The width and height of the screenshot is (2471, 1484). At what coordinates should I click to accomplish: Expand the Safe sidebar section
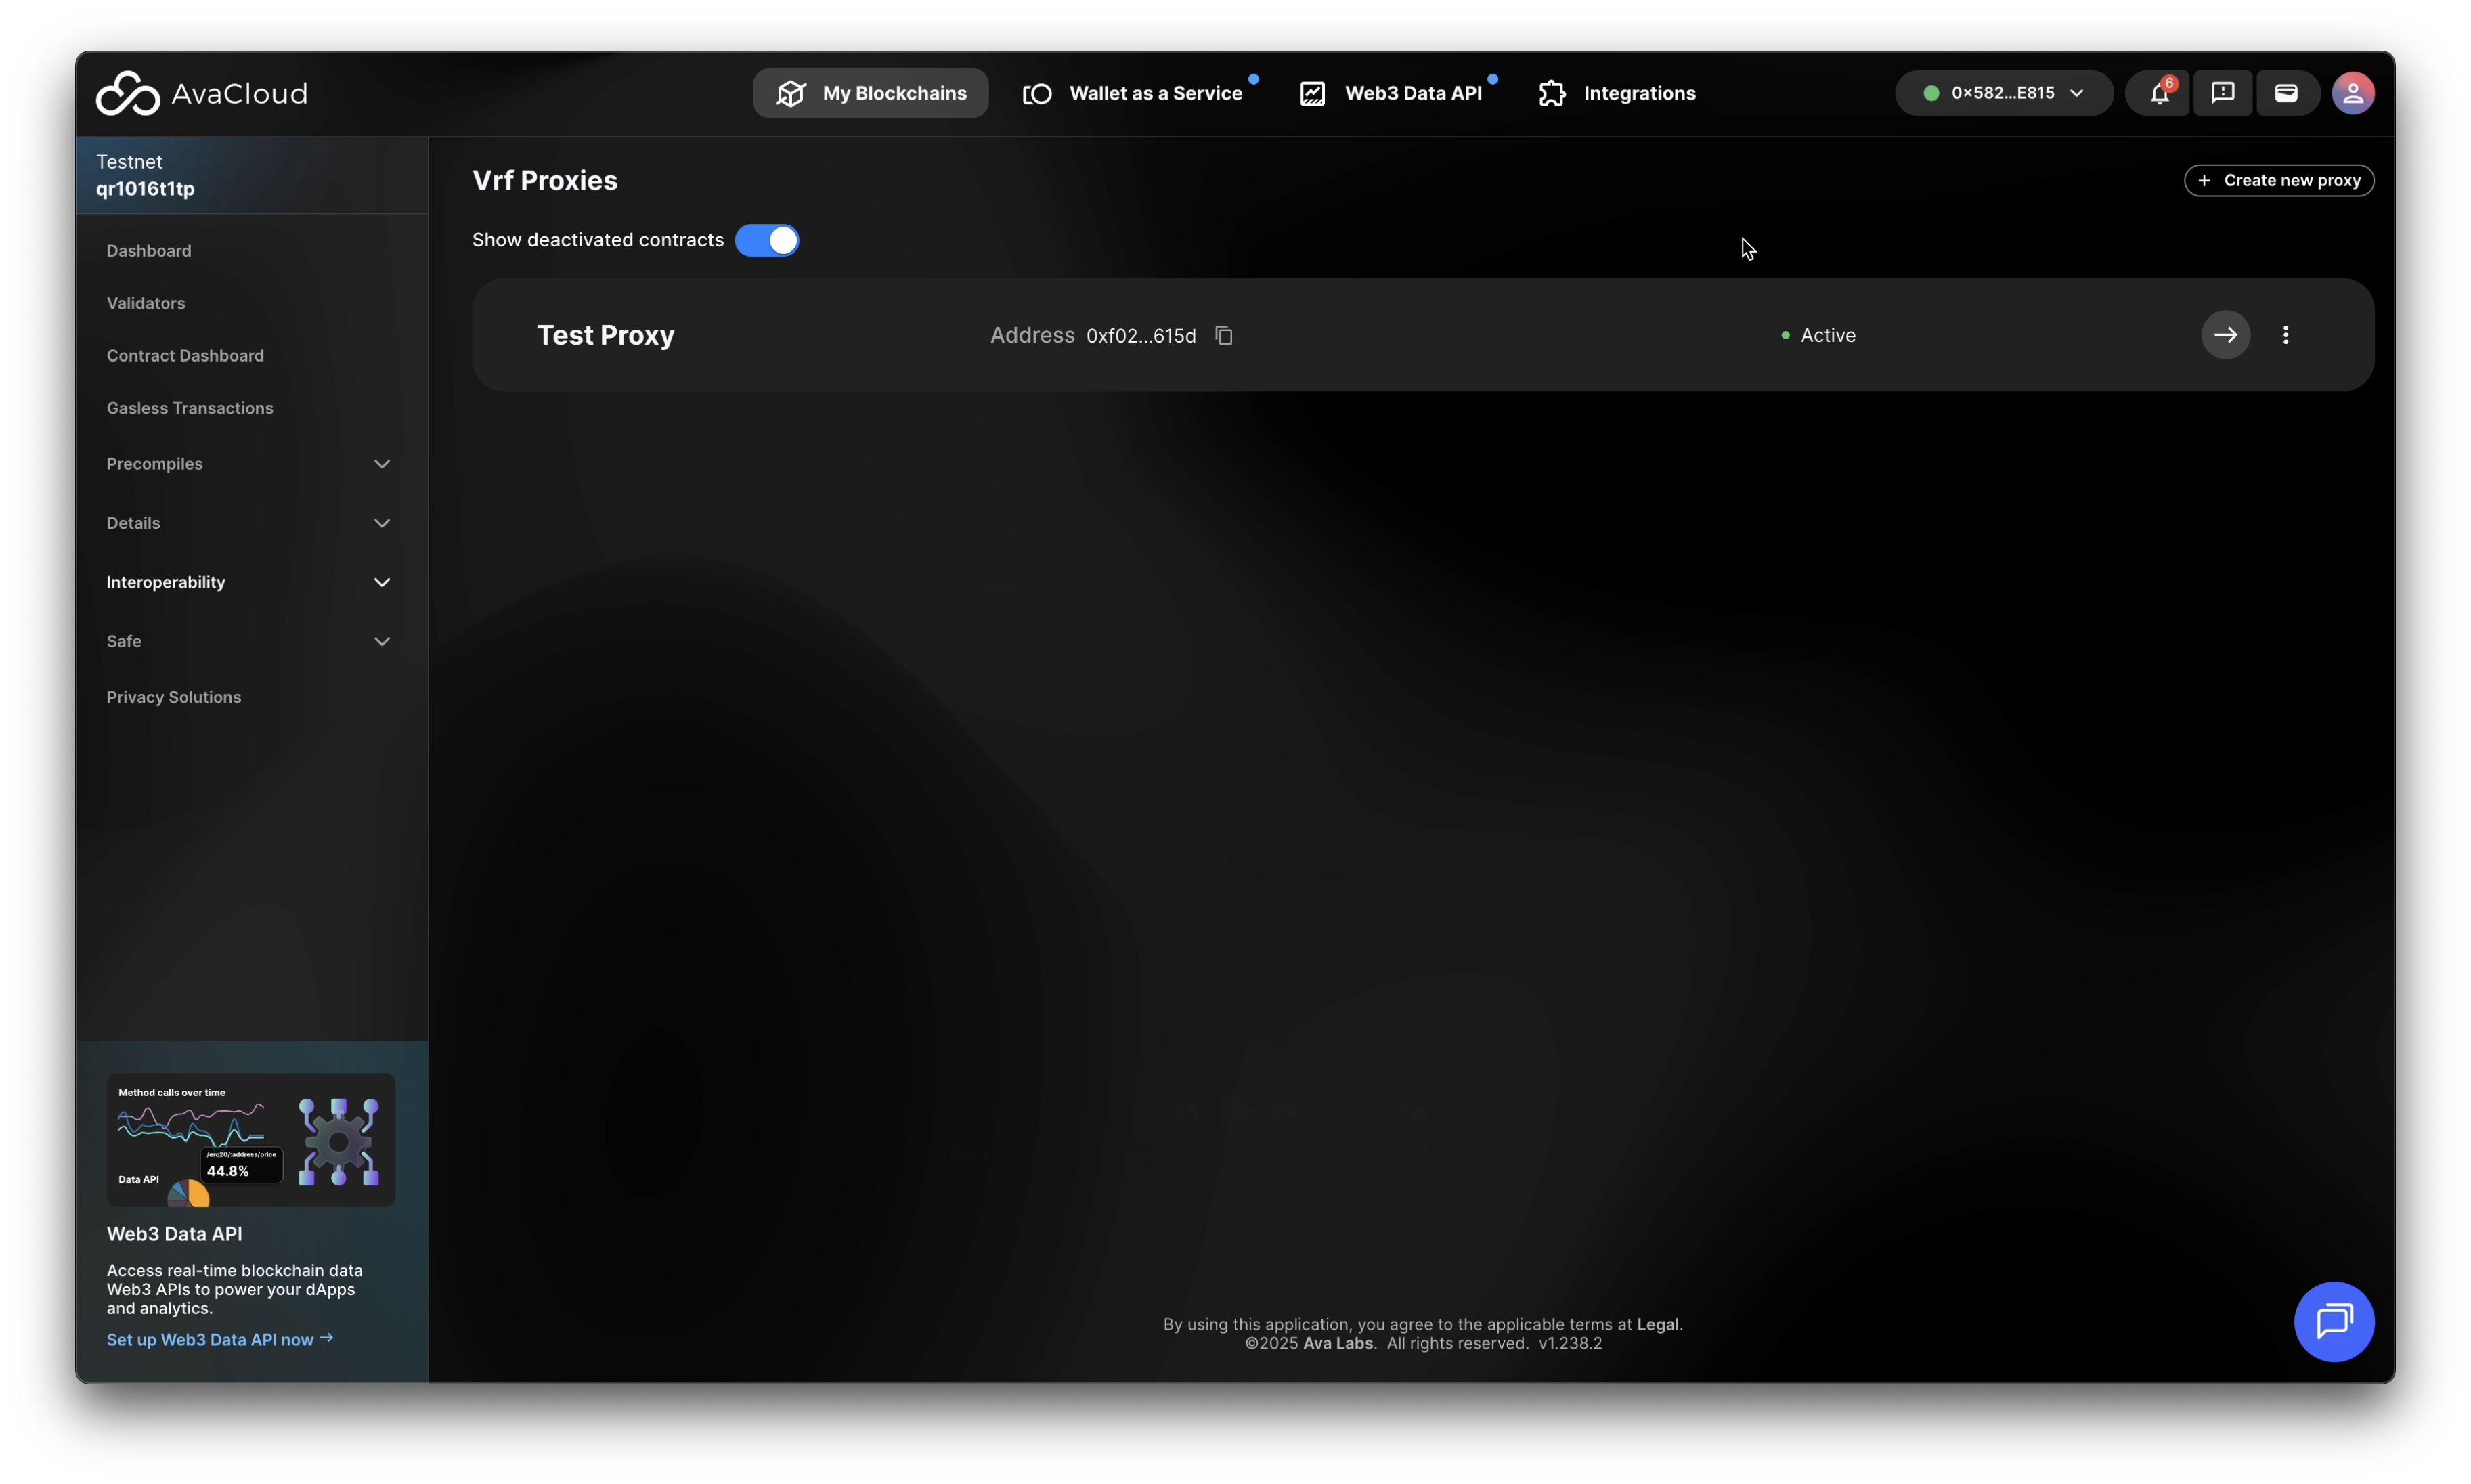click(248, 641)
